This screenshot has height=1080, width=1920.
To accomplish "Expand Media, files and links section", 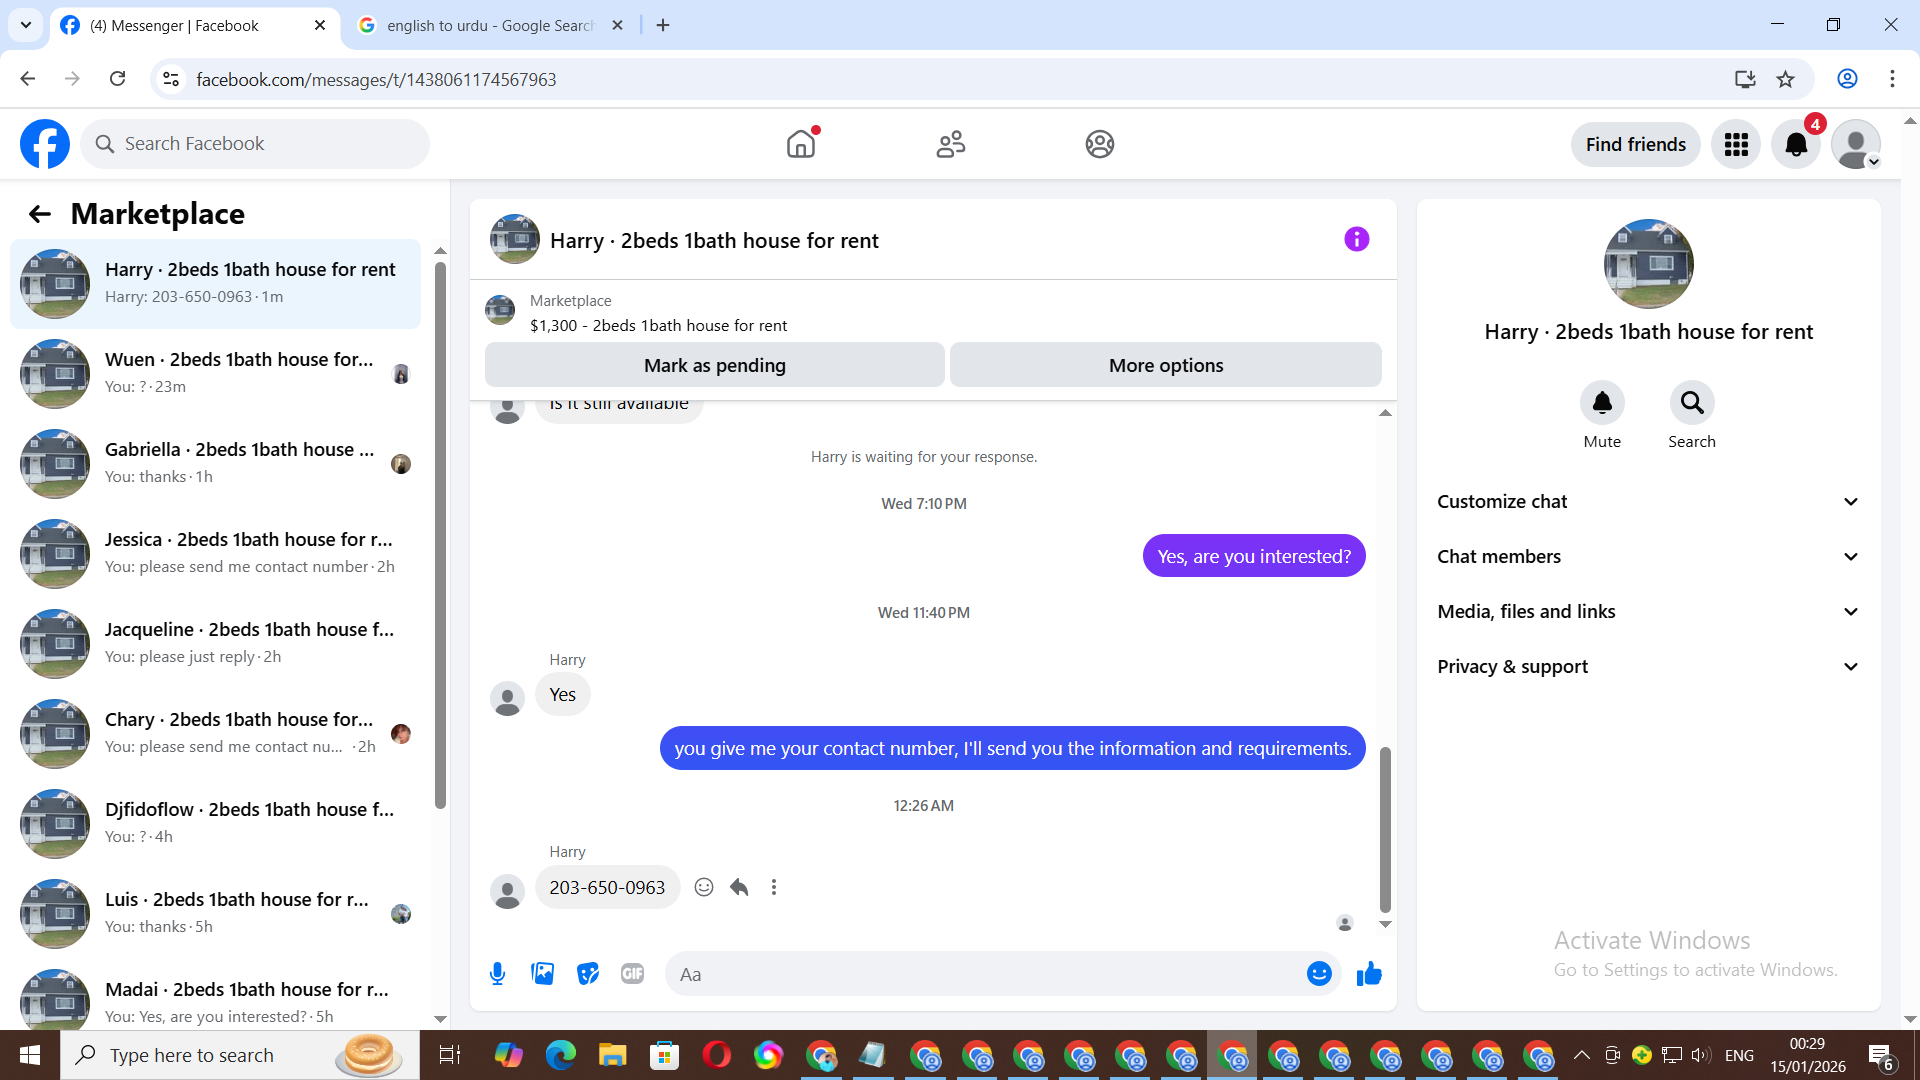I will point(1648,612).
